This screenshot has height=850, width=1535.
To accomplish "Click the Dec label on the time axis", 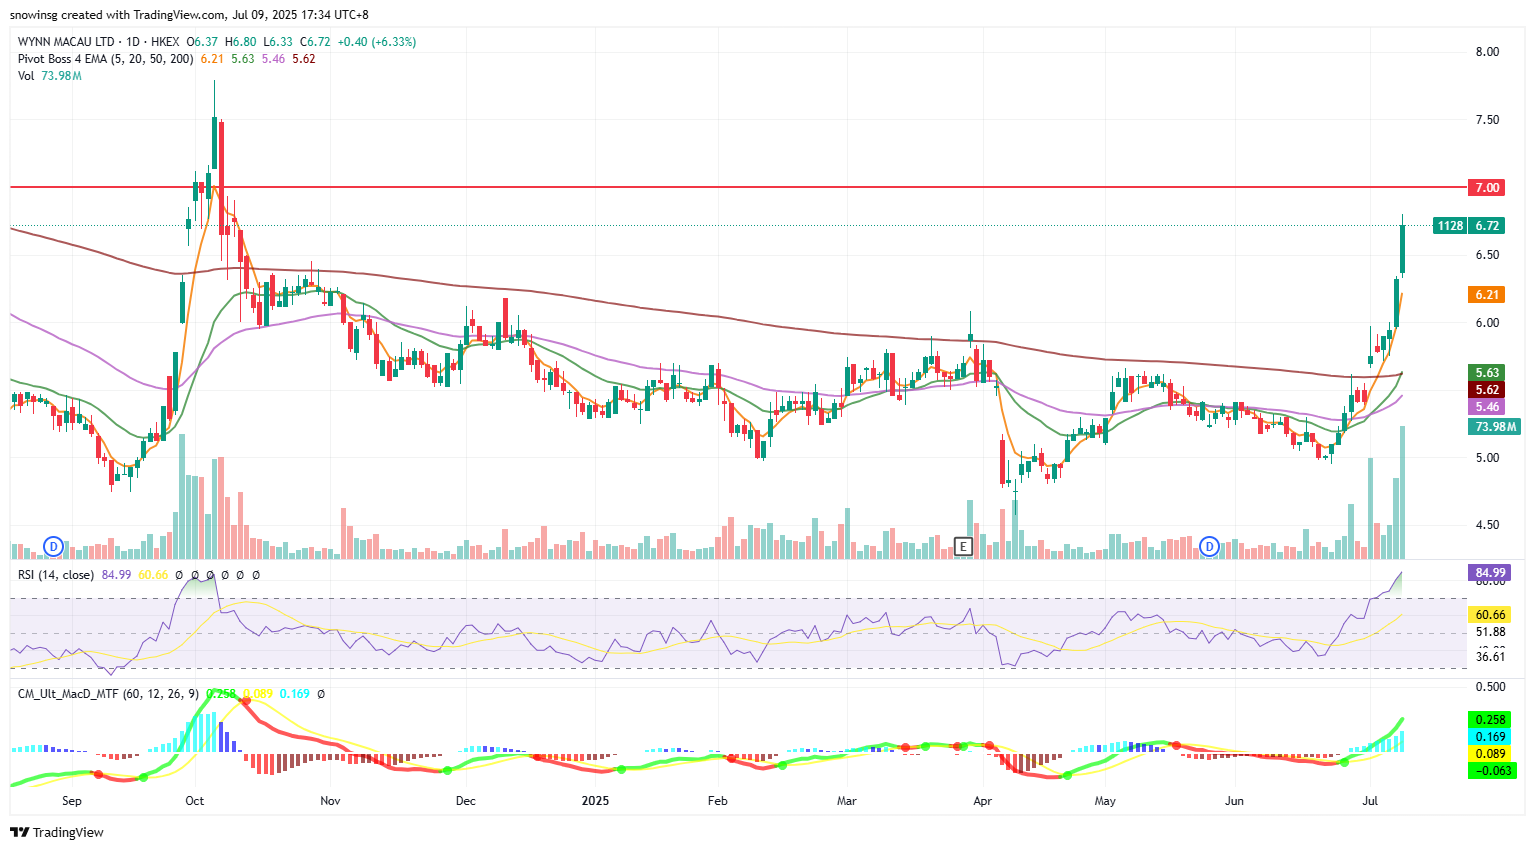I will click(465, 801).
